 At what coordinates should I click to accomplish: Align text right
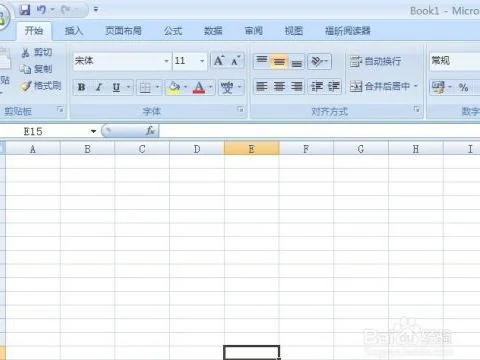(296, 87)
